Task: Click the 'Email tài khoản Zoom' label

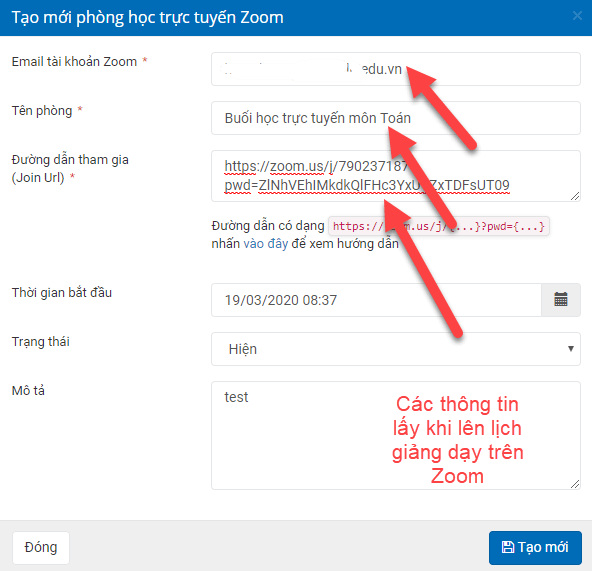Action: click(74, 62)
